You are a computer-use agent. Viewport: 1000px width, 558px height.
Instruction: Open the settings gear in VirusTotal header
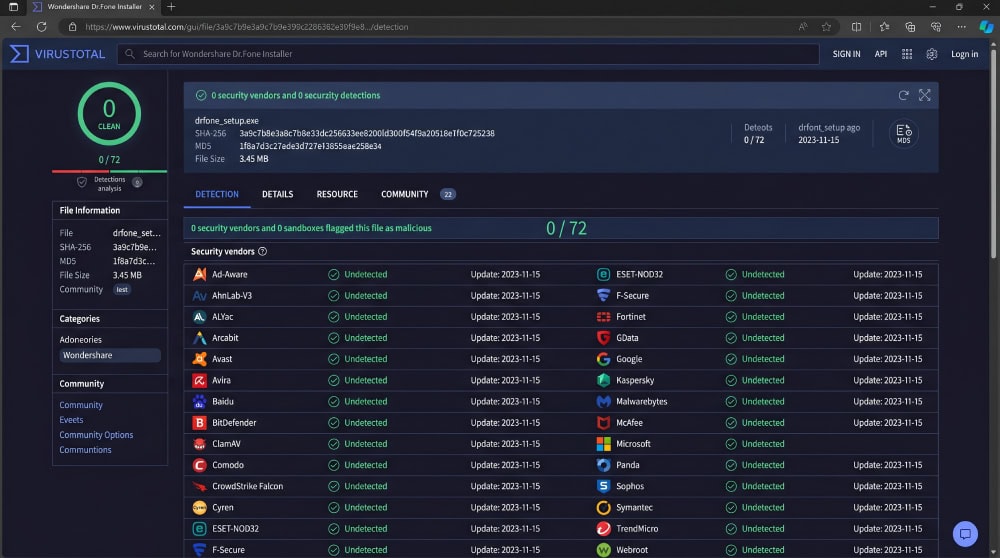point(932,54)
